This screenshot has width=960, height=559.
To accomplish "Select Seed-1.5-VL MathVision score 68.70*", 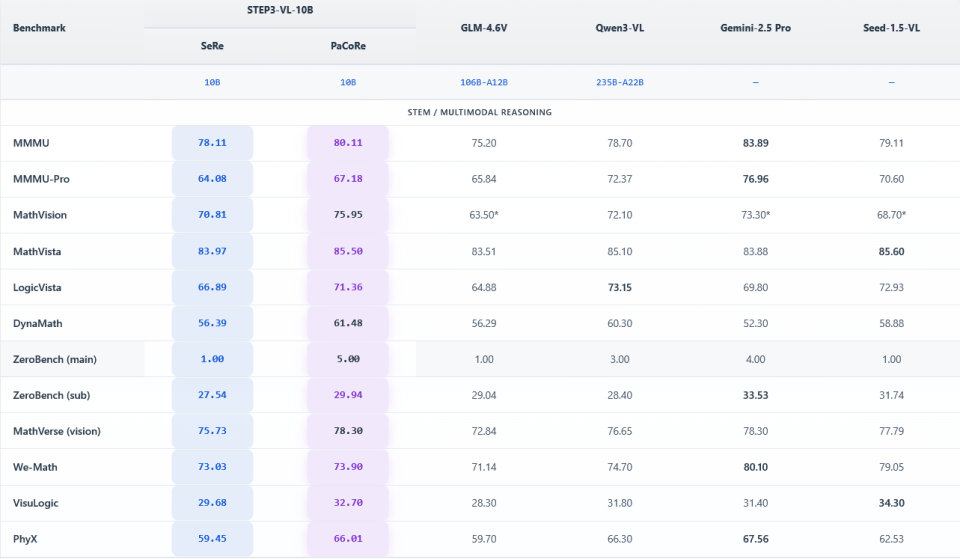I will click(x=891, y=215).
